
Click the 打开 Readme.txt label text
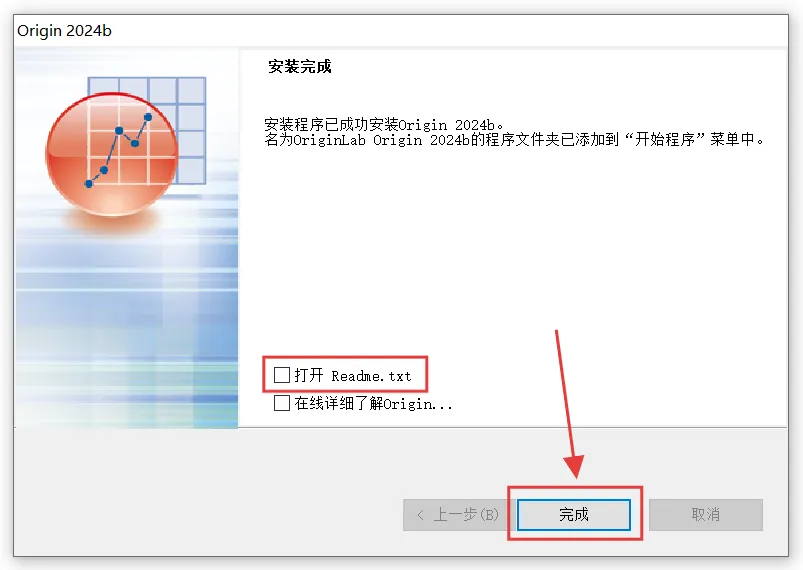[x=353, y=375]
